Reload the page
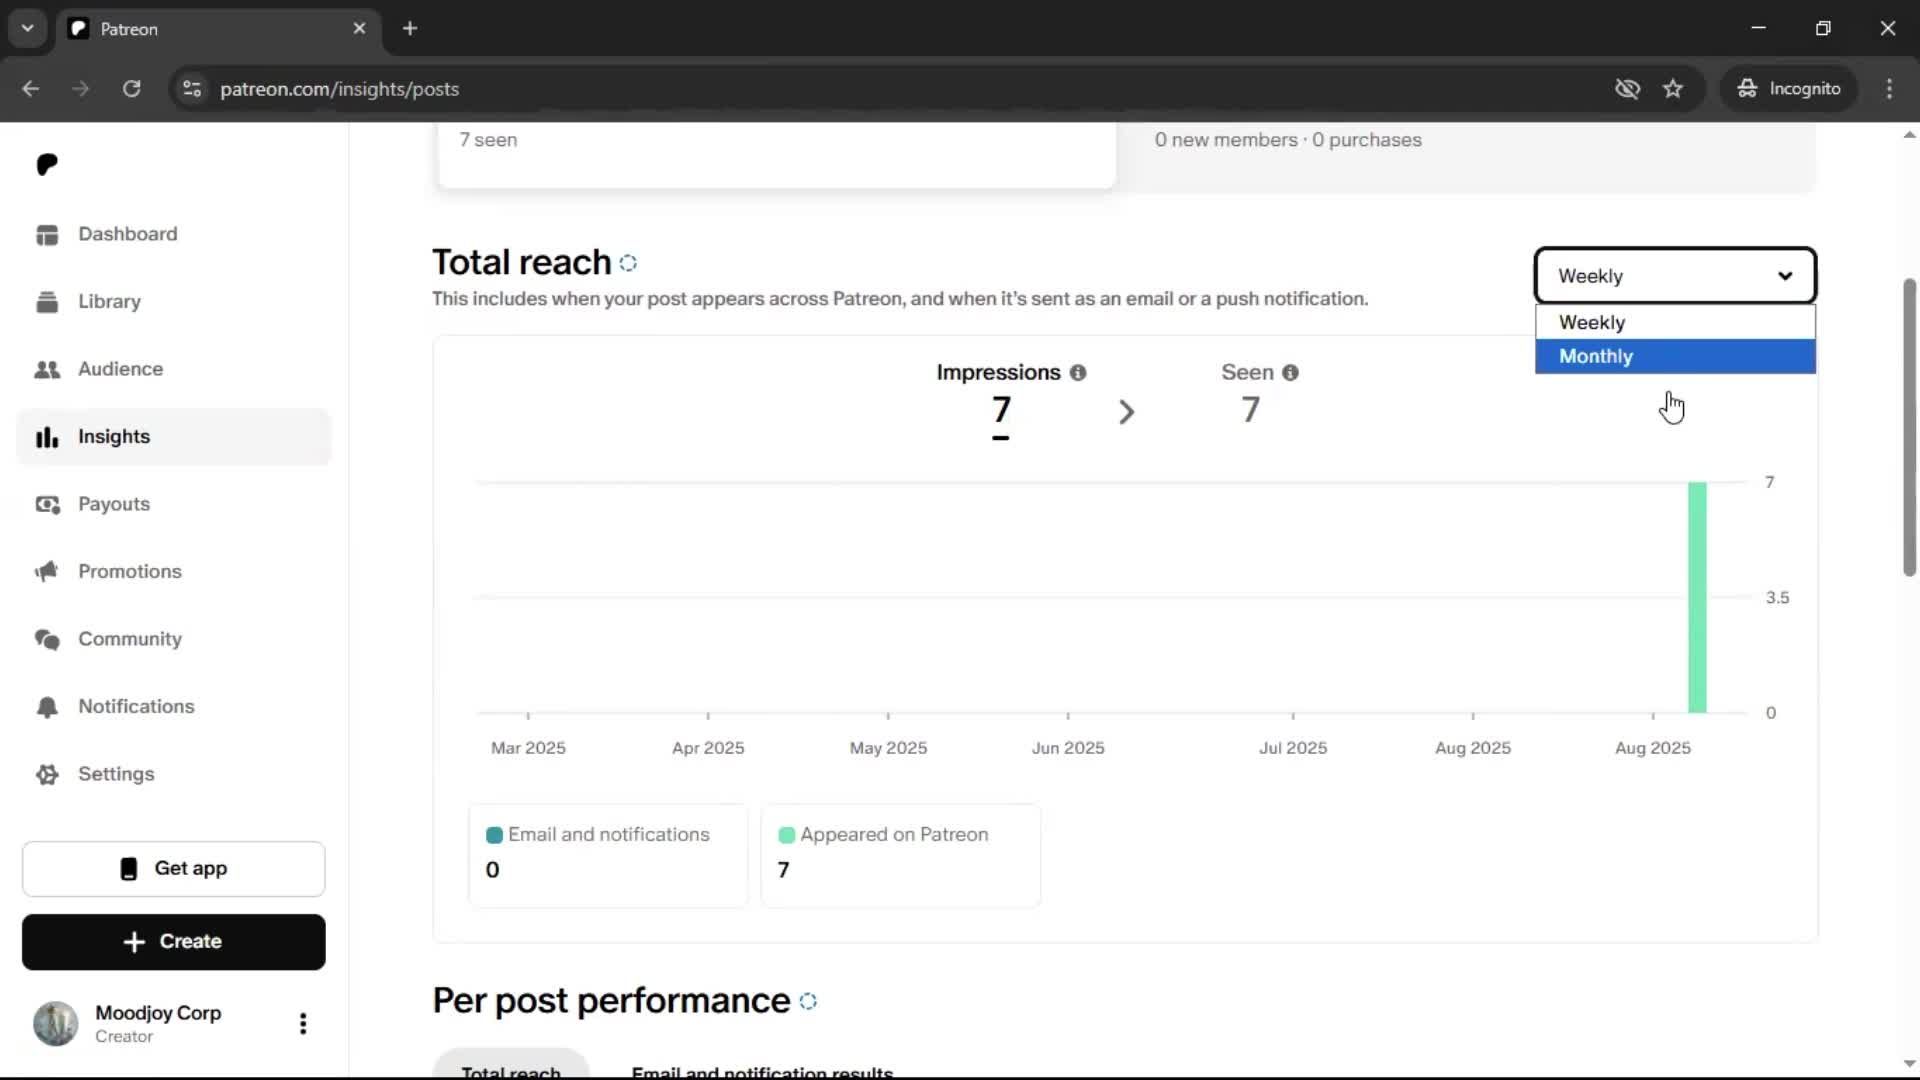 pyautogui.click(x=131, y=89)
